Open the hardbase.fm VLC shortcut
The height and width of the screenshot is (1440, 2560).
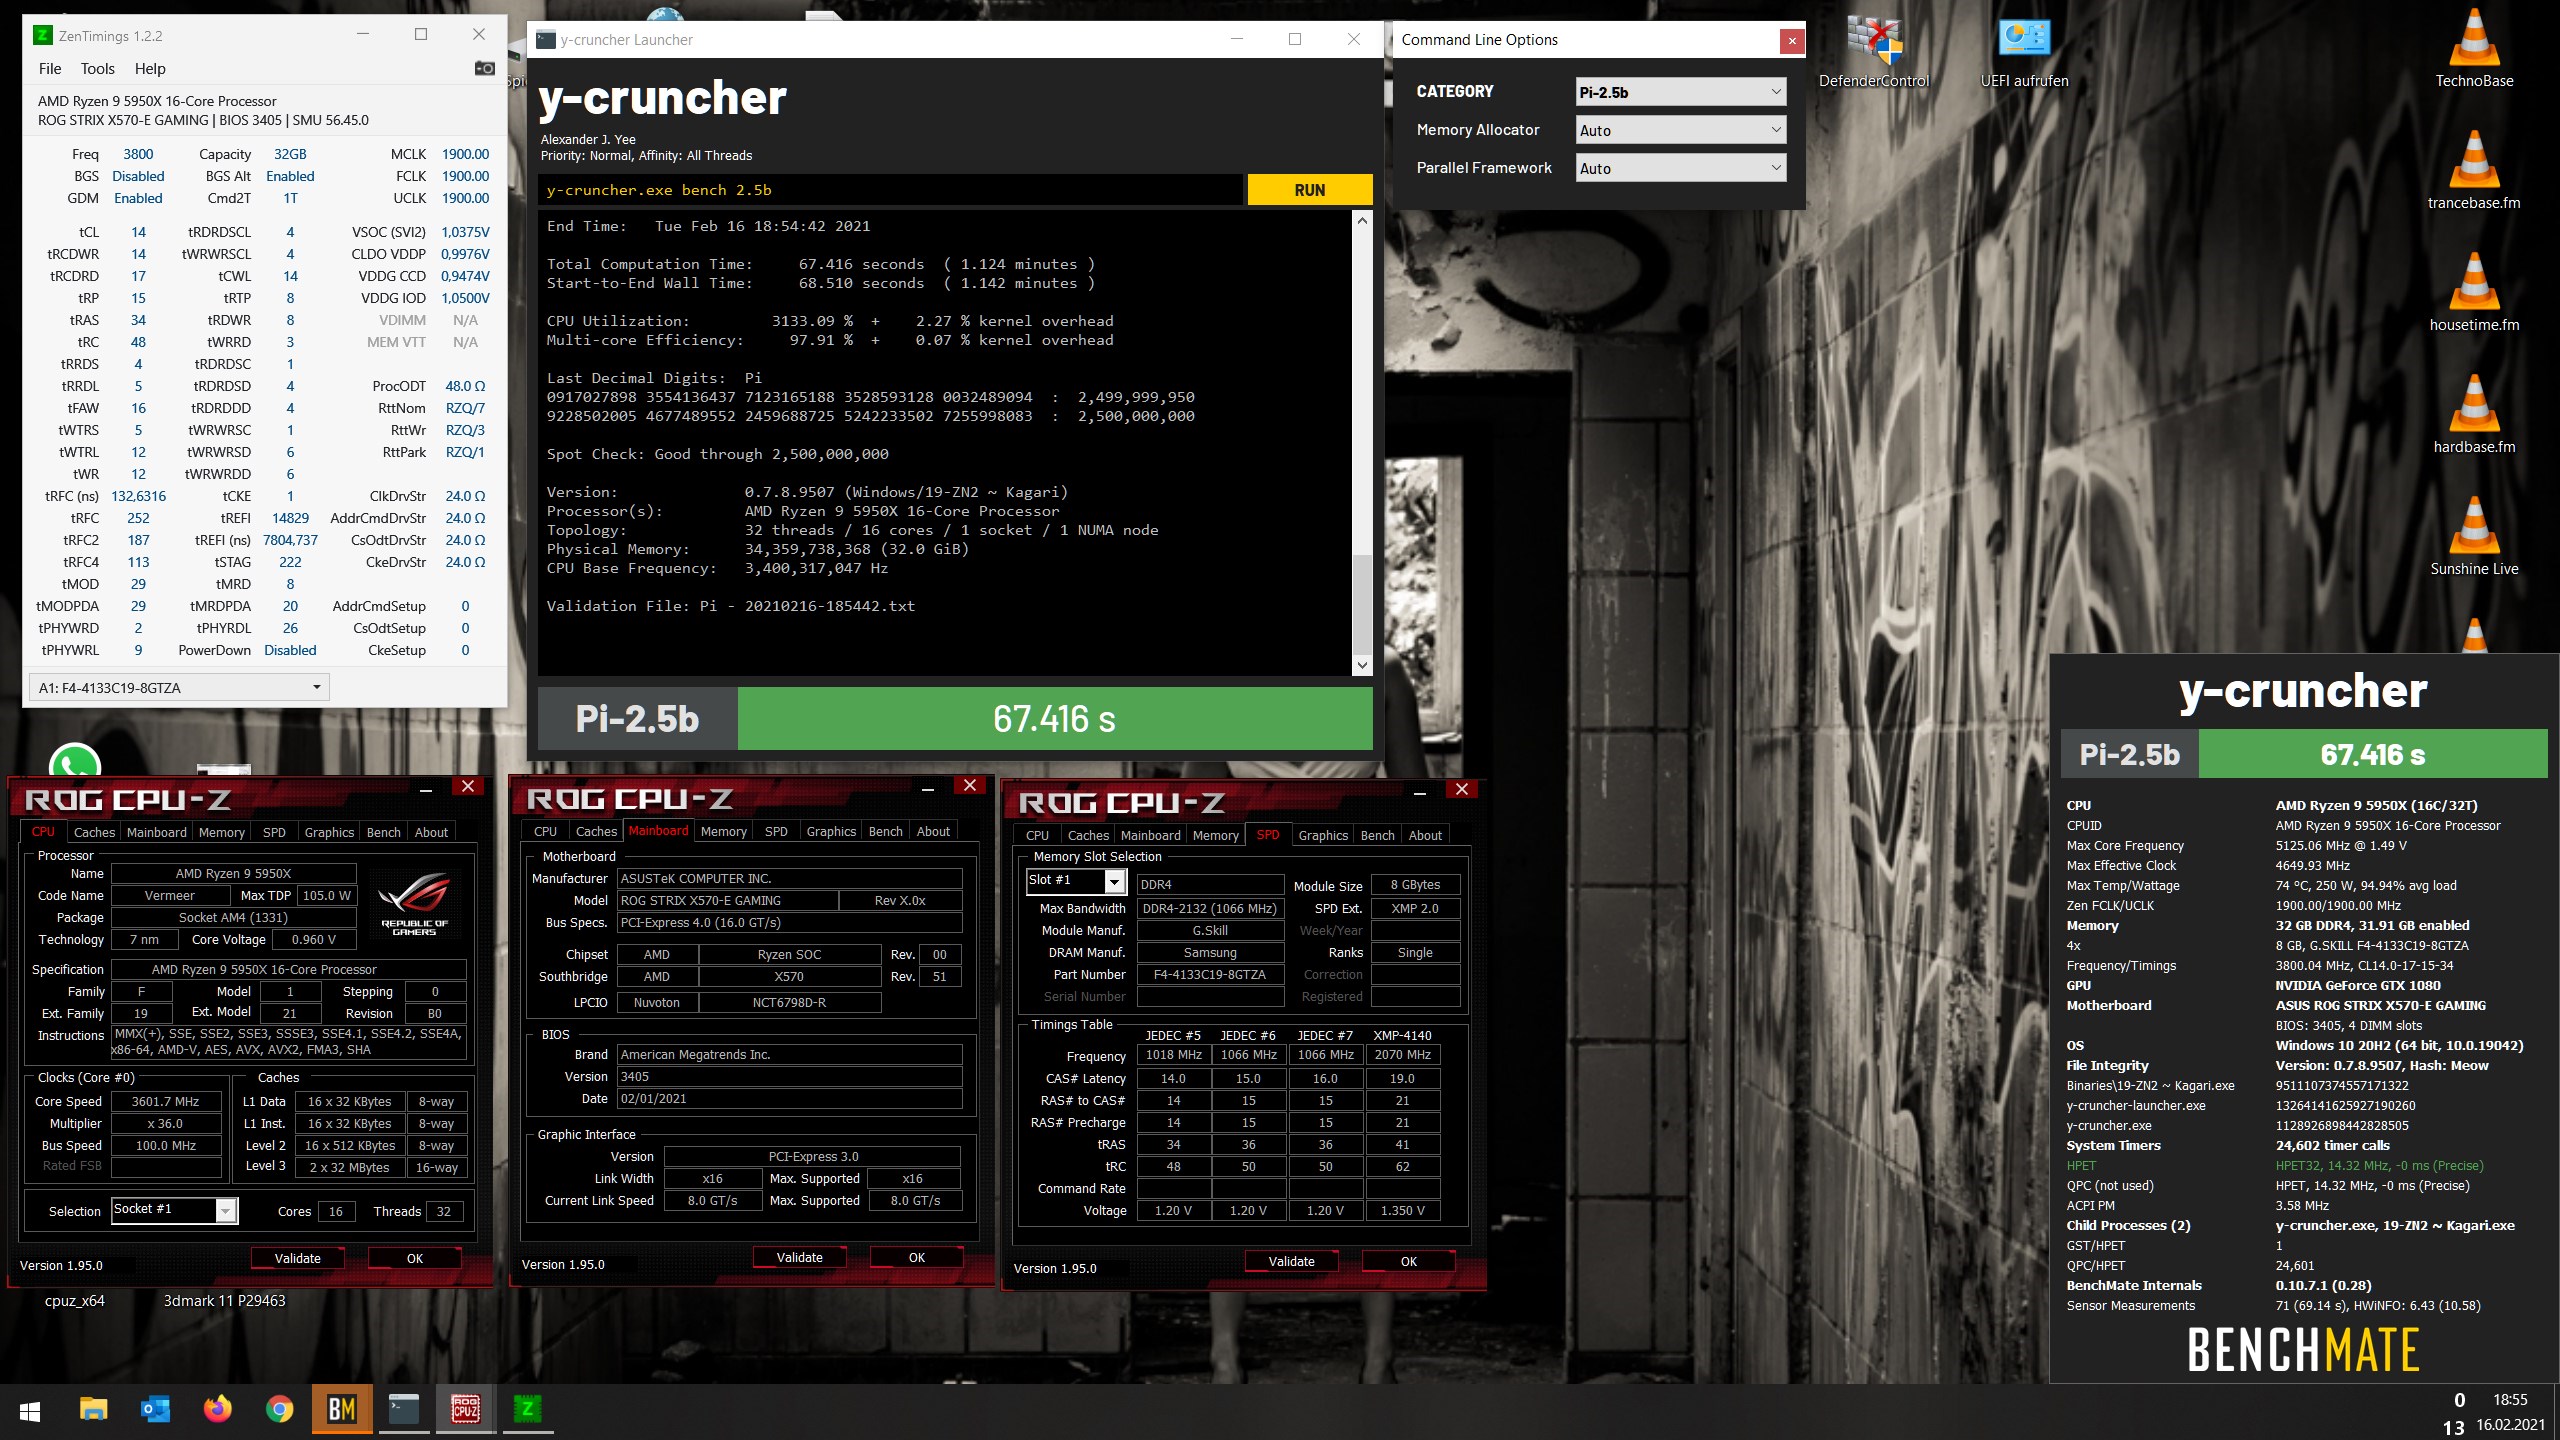[2474, 416]
